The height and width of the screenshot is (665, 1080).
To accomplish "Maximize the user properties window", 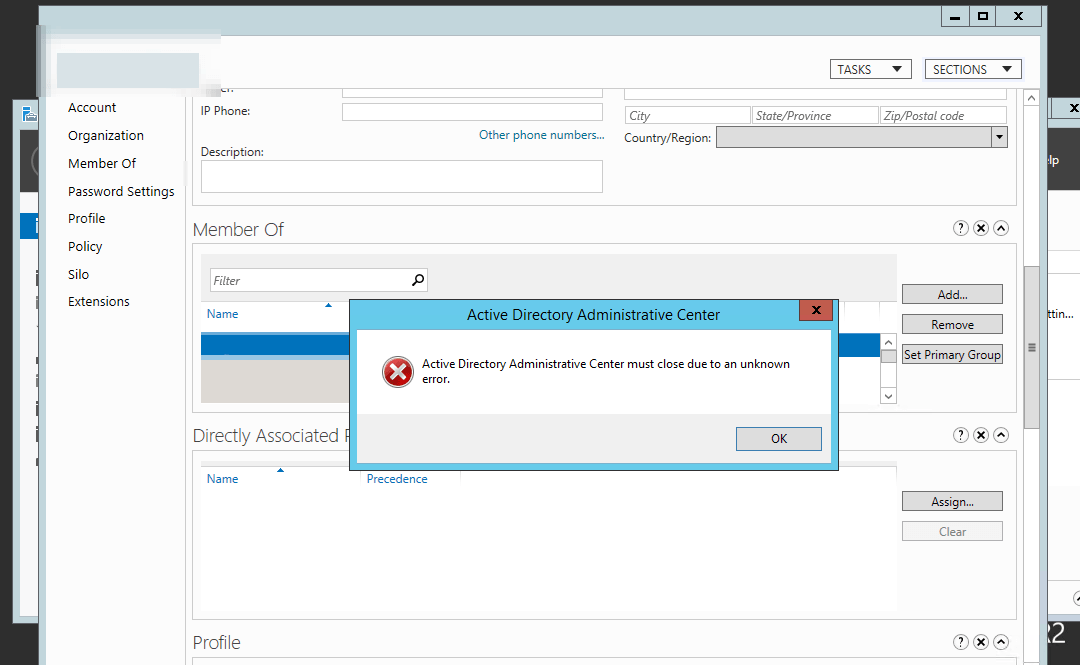I will [983, 17].
